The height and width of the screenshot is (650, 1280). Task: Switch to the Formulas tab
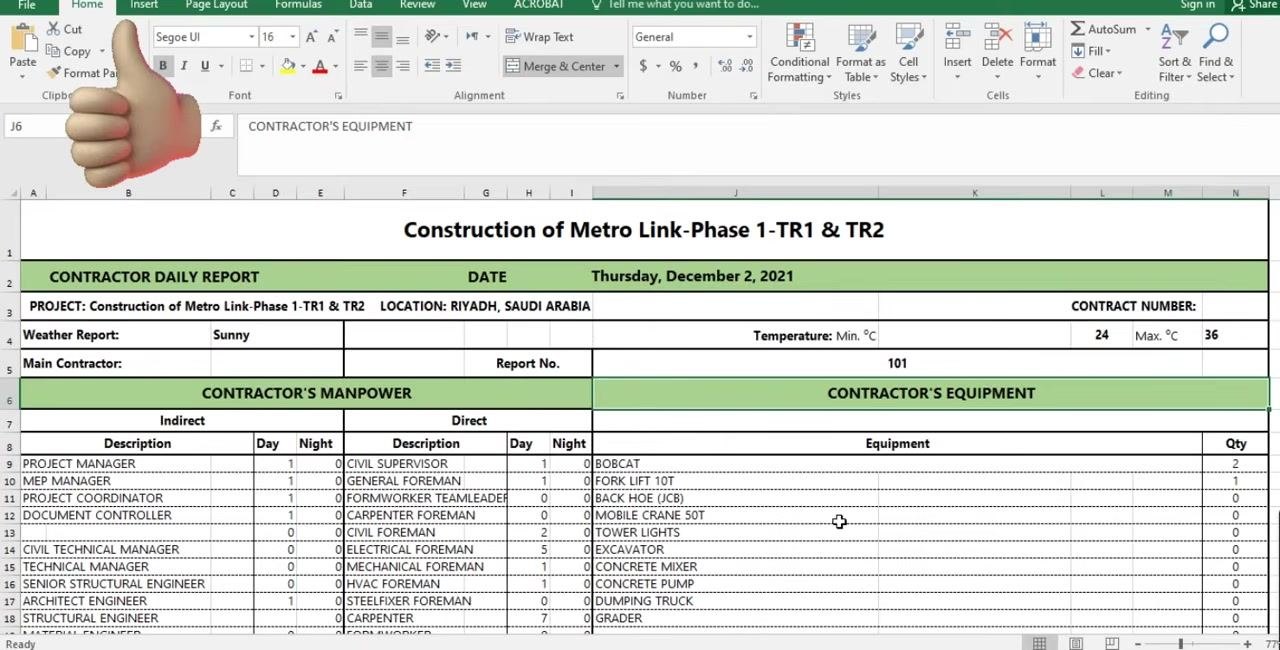coord(298,5)
